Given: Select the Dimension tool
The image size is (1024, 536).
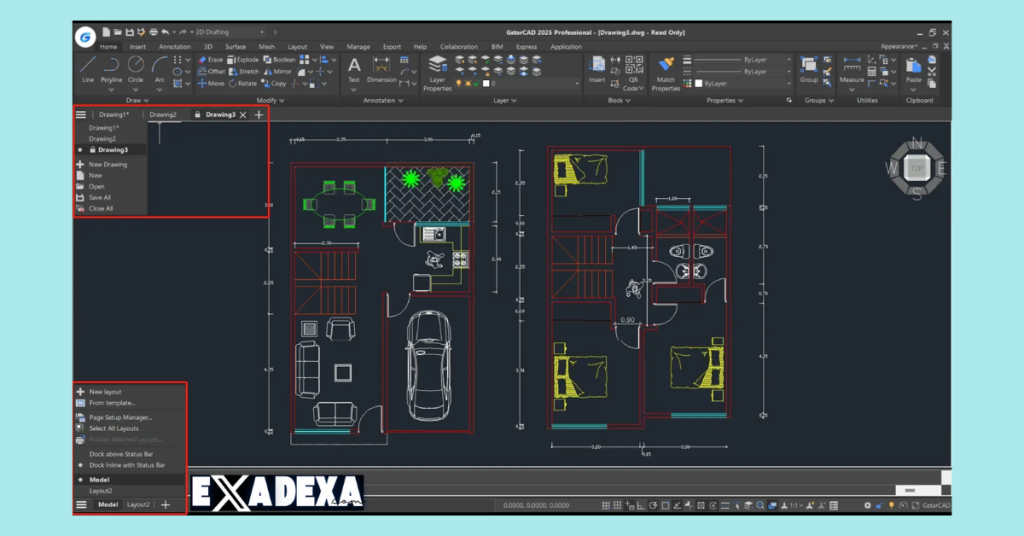Looking at the screenshot, I should pos(381,69).
